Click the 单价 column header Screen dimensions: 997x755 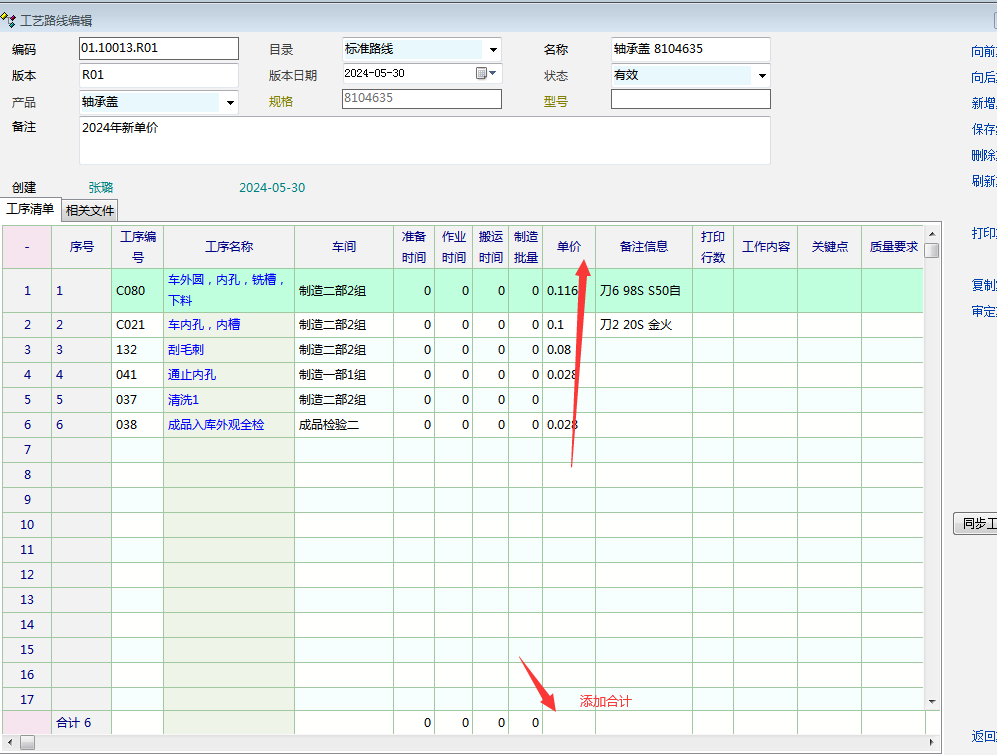(568, 246)
